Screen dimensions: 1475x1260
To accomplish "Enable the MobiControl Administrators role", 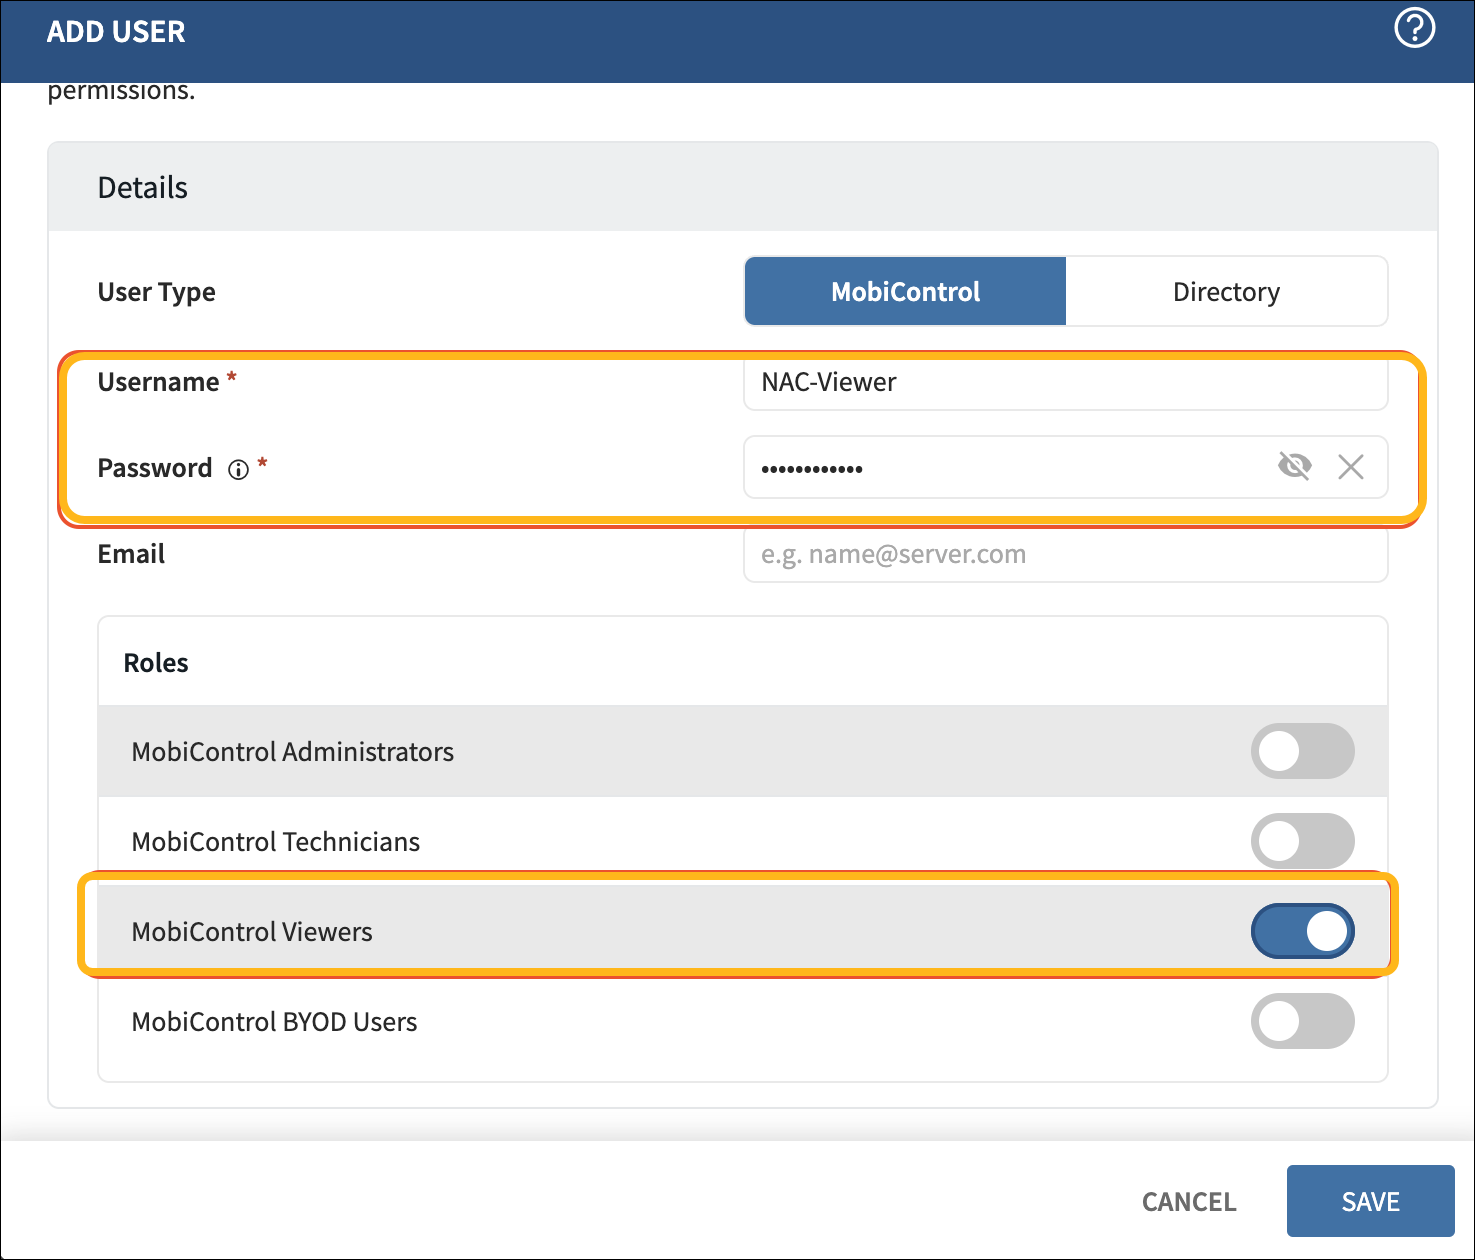I will click(1302, 751).
